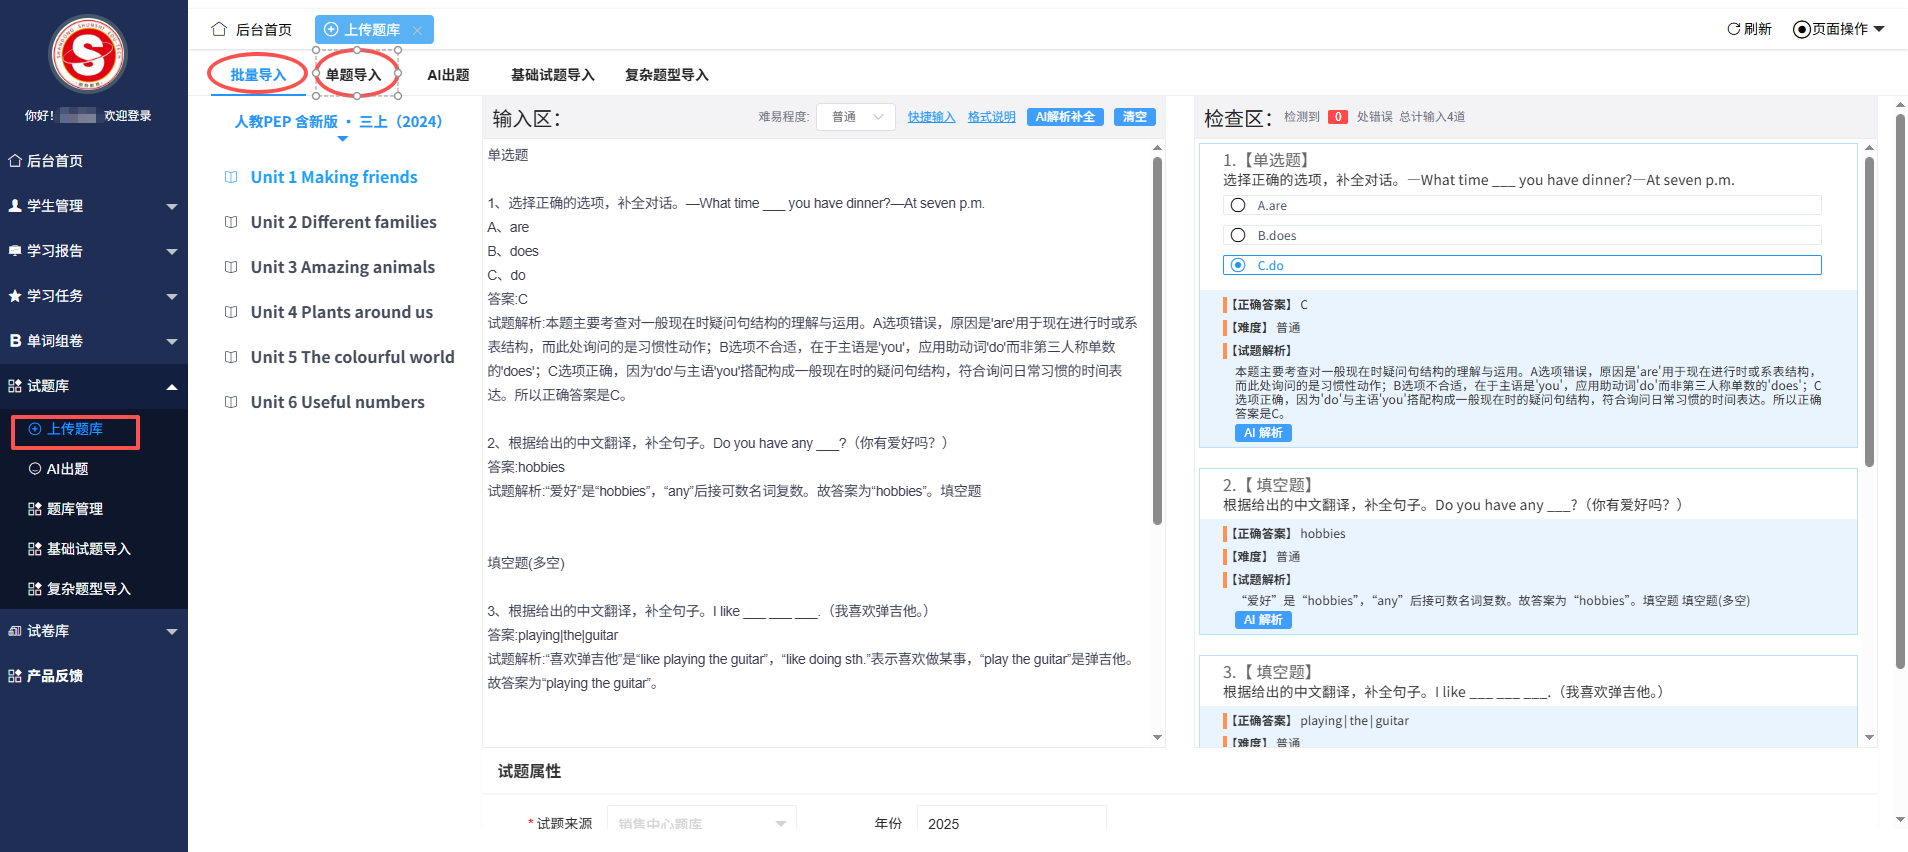This screenshot has width=1908, height=852.
Task: Open the 难易程度 difficulty dropdown
Action: (856, 117)
